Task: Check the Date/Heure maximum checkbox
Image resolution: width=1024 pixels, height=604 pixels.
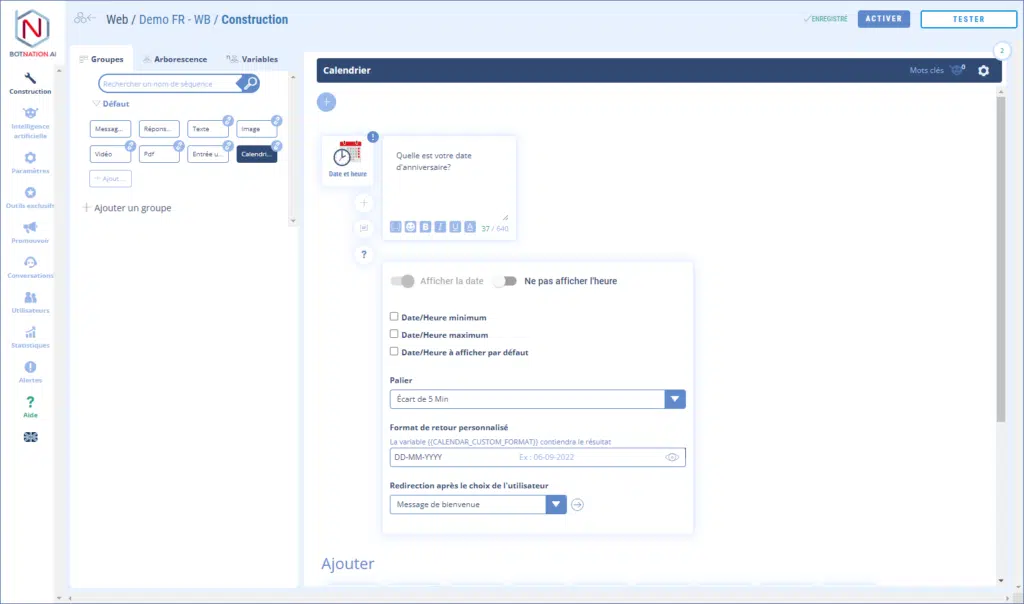Action: (x=394, y=334)
